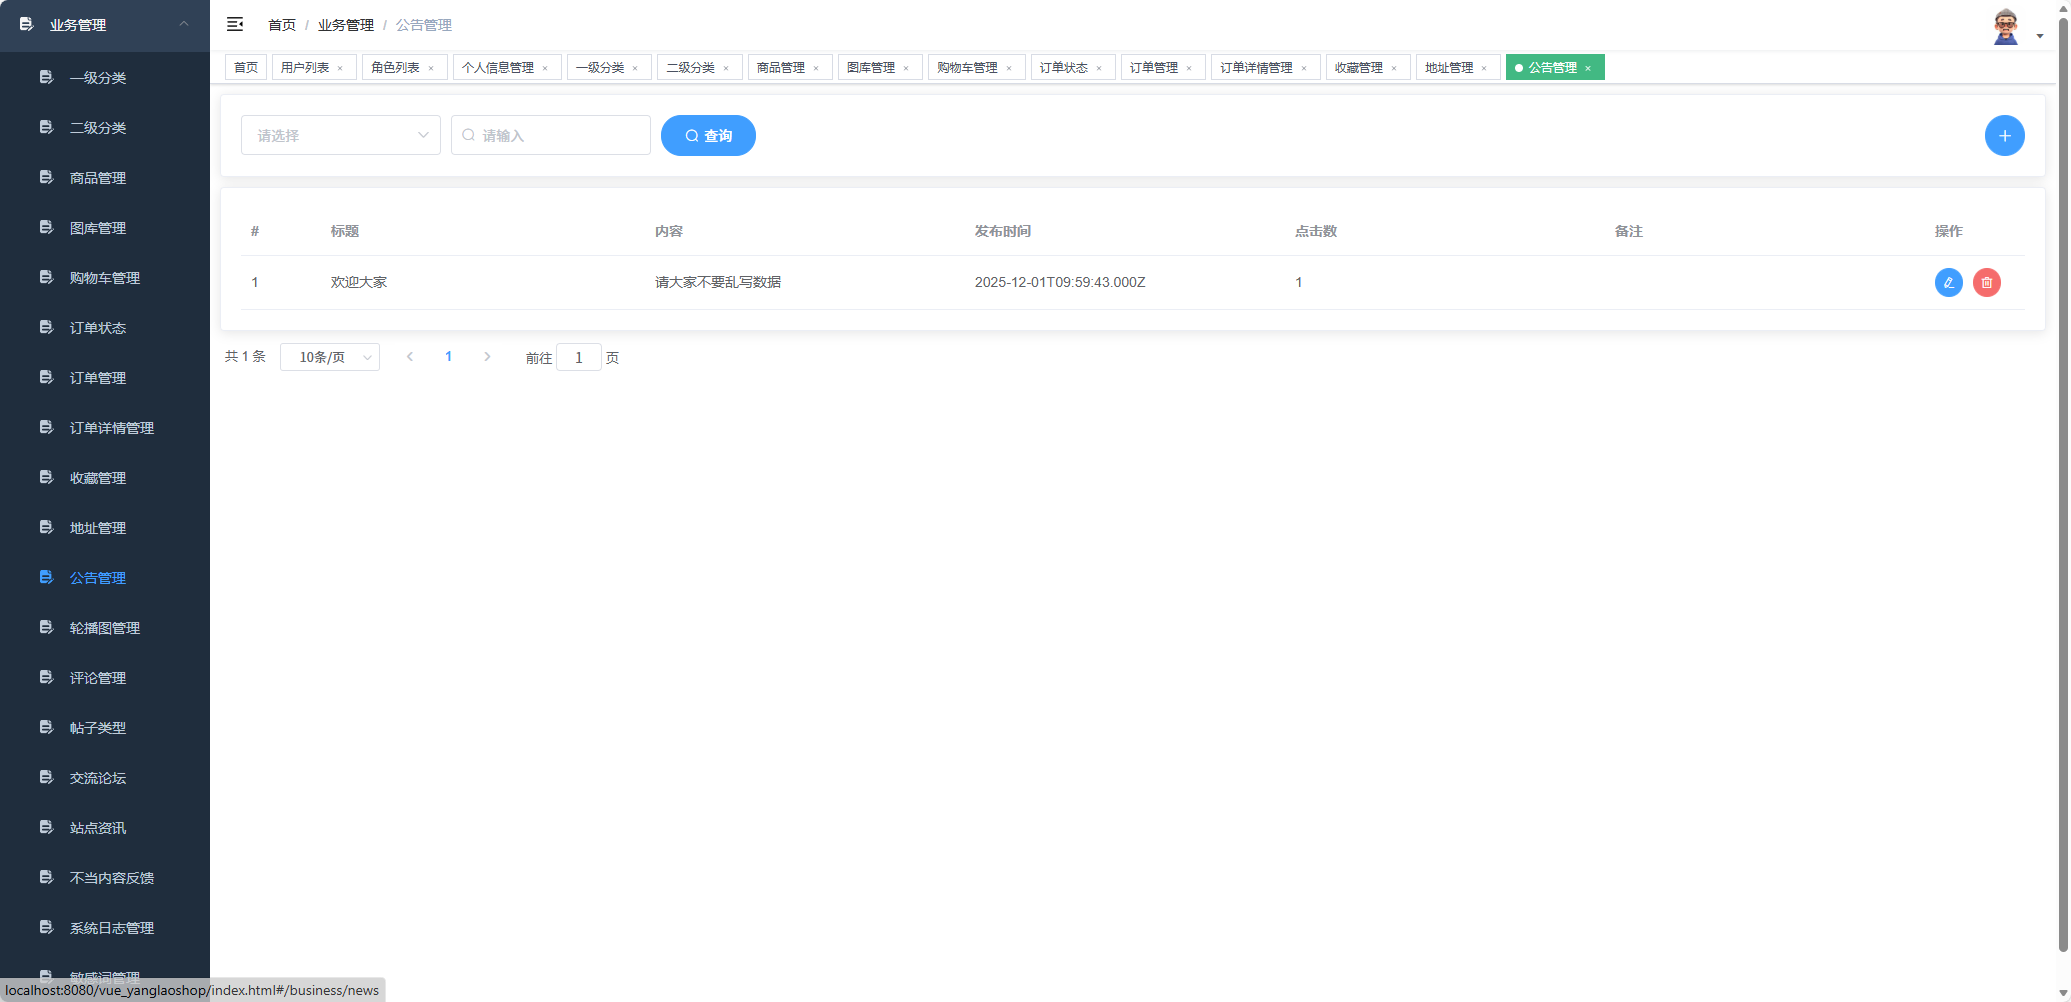Screen dimensions: 2071x1002
Task: Close the 个人信息管理 tab
Action: tap(545, 68)
